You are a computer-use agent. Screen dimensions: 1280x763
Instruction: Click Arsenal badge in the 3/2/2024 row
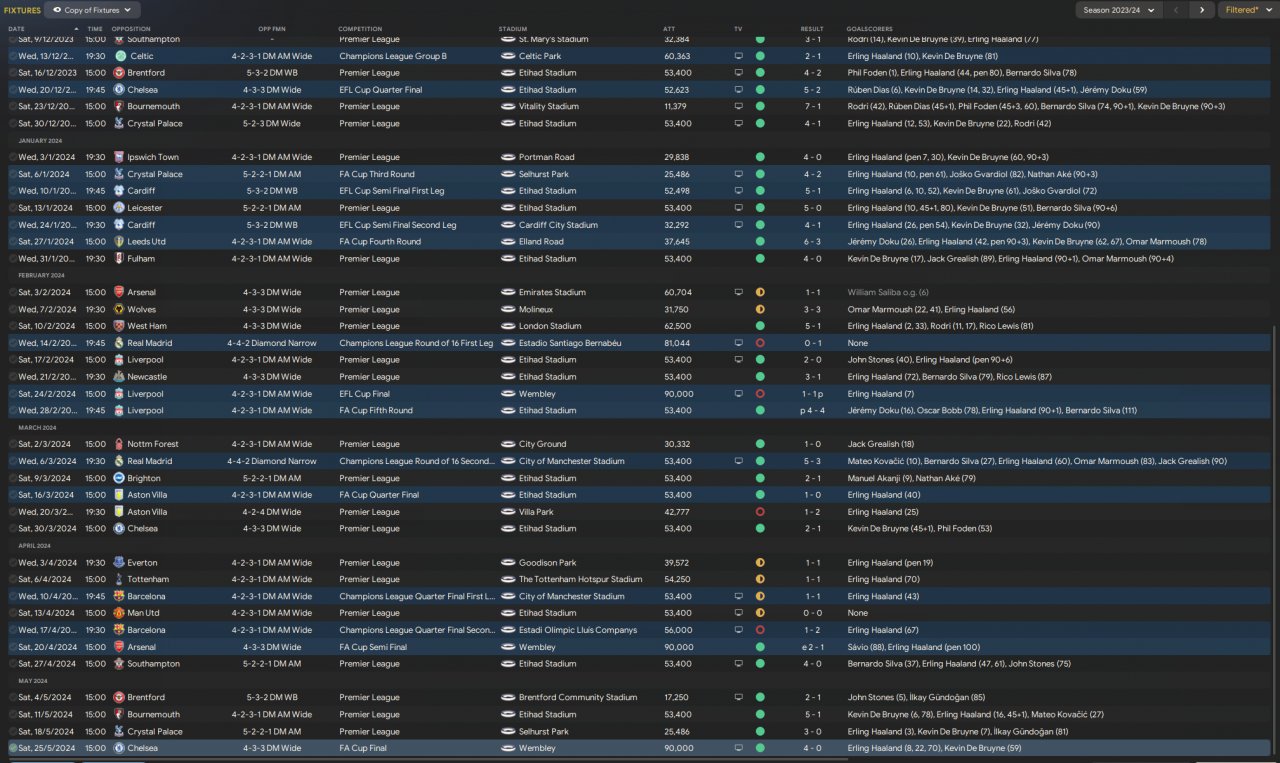click(120, 293)
